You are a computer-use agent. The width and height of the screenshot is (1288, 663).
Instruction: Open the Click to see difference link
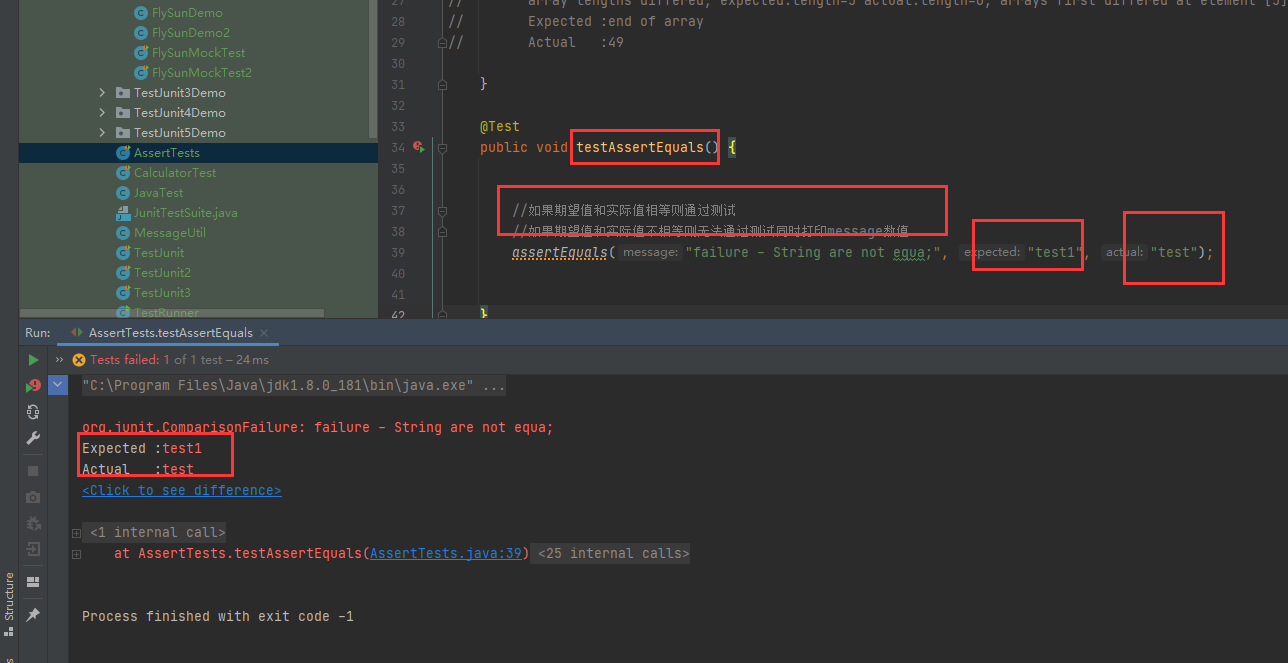(x=181, y=490)
